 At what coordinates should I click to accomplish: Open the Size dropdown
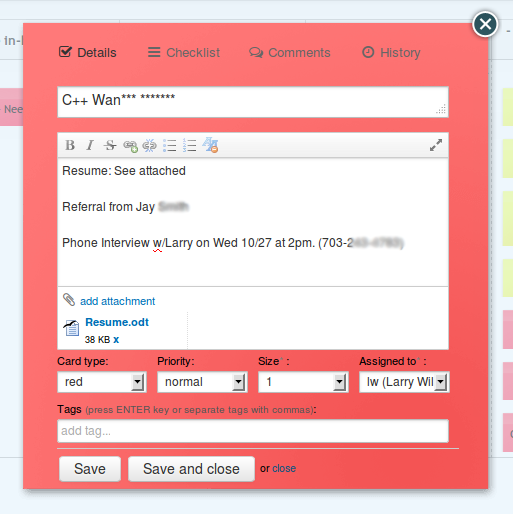[303, 382]
